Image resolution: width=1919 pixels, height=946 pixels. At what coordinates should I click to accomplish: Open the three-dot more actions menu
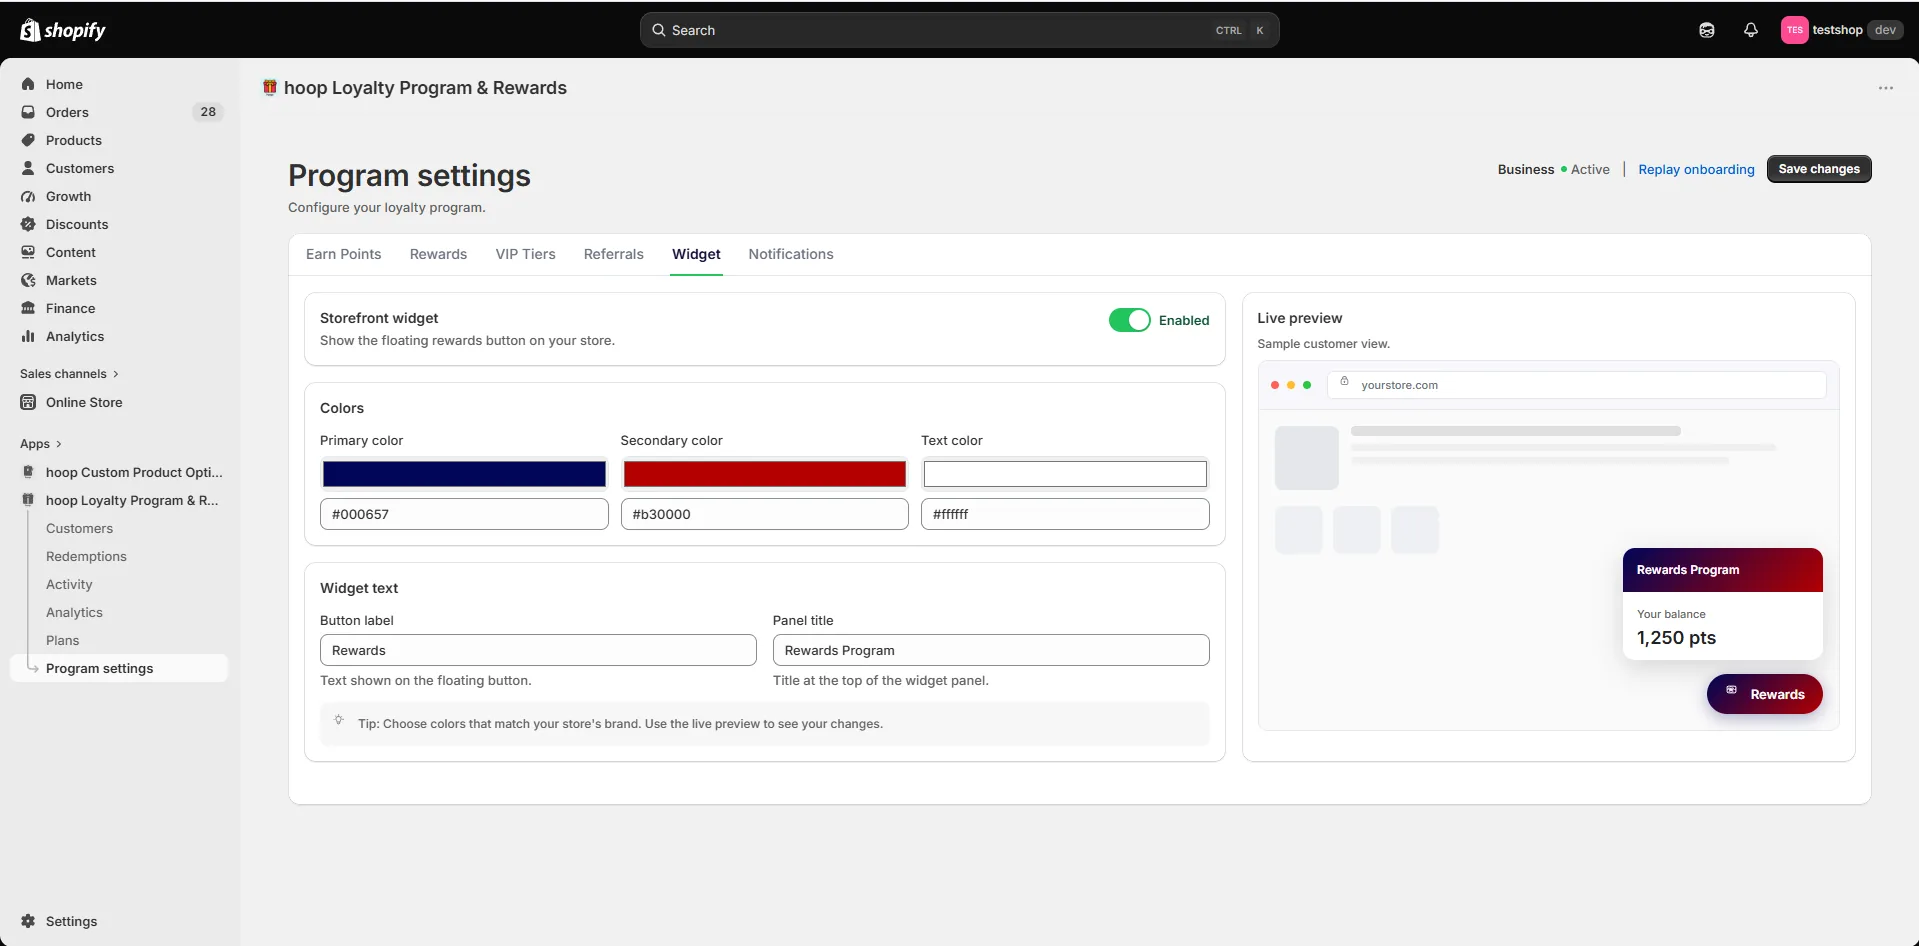(x=1886, y=88)
